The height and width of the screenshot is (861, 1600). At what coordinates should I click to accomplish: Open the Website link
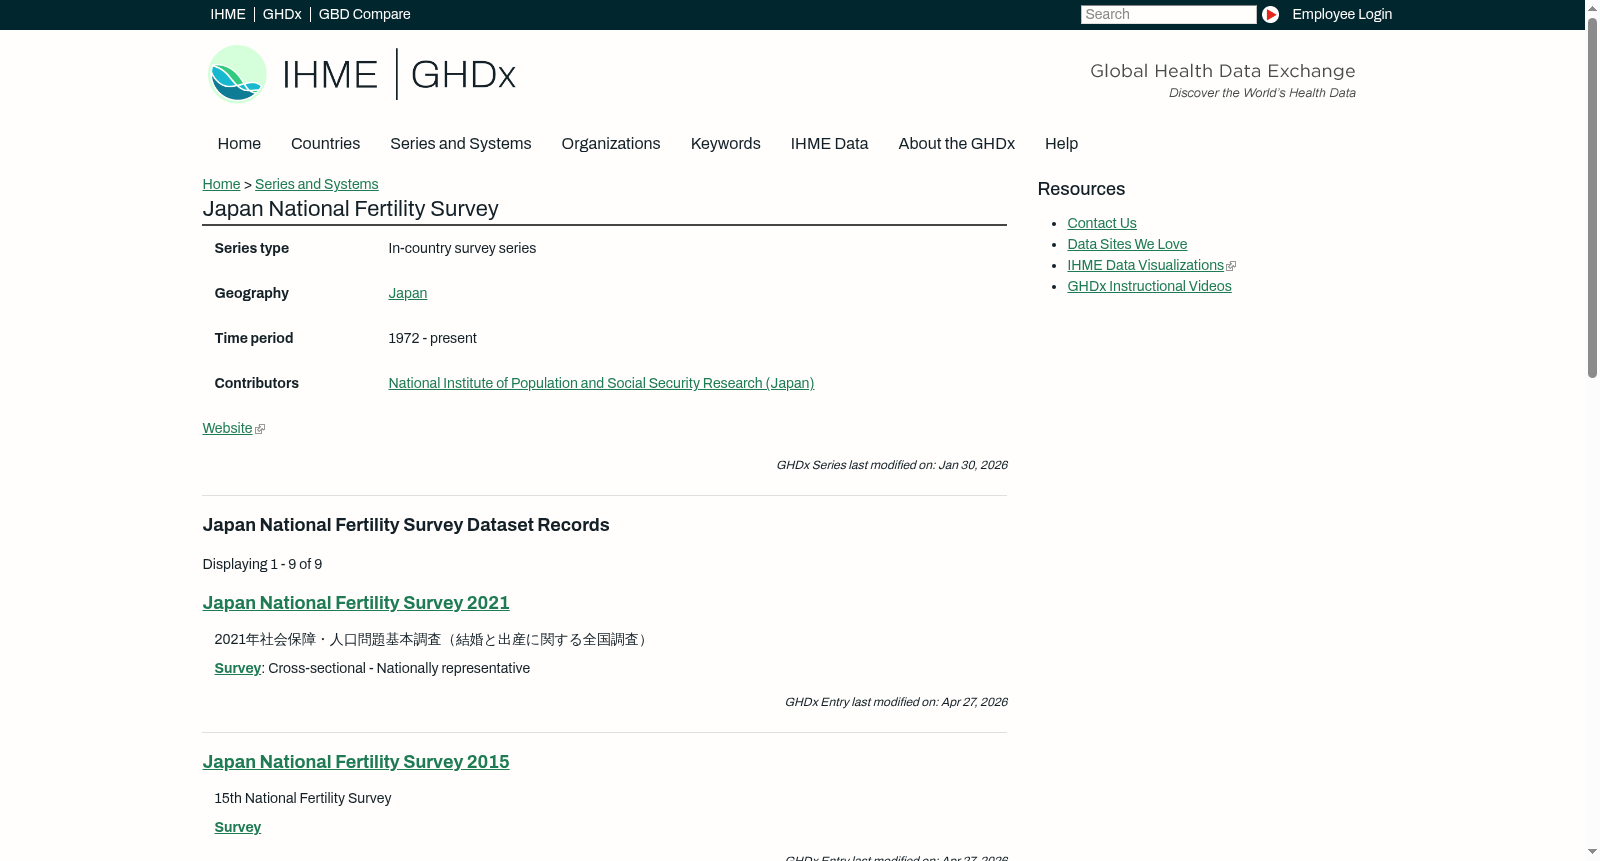click(227, 428)
